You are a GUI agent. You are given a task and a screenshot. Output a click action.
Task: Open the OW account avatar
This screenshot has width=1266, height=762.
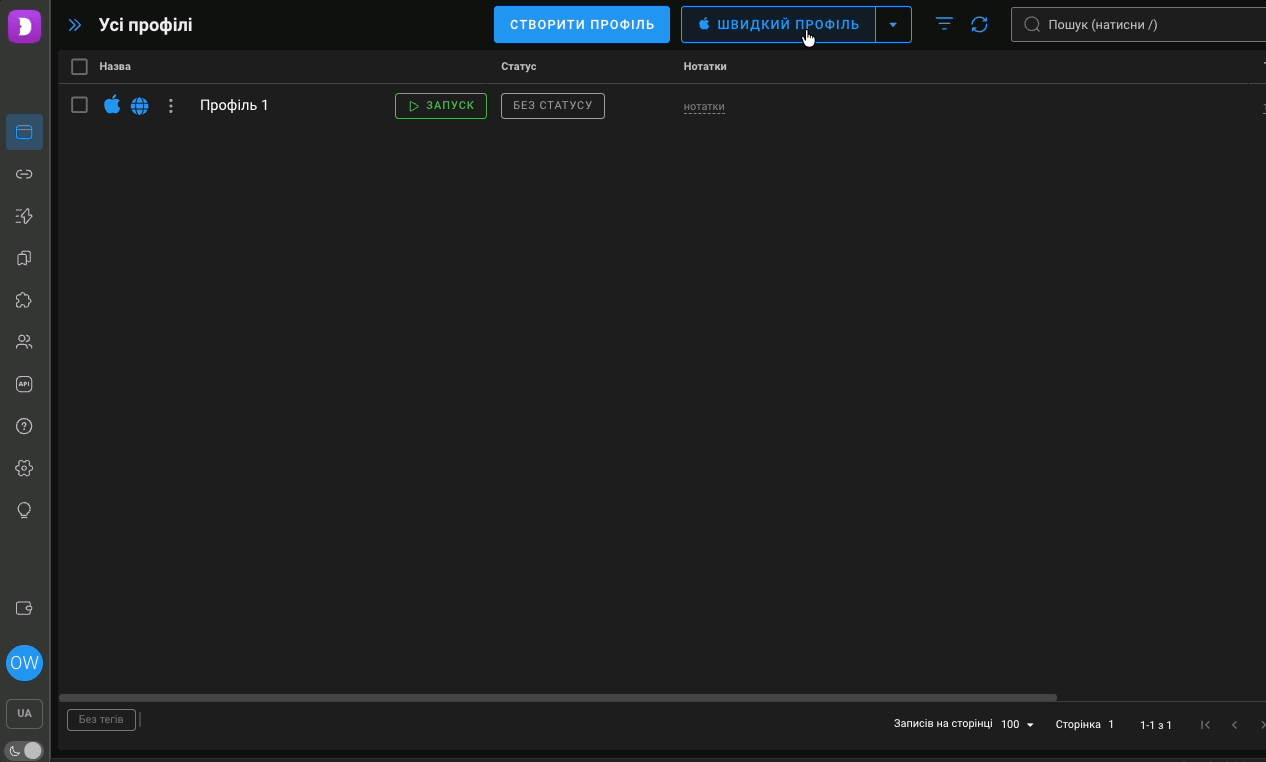pyautogui.click(x=24, y=663)
